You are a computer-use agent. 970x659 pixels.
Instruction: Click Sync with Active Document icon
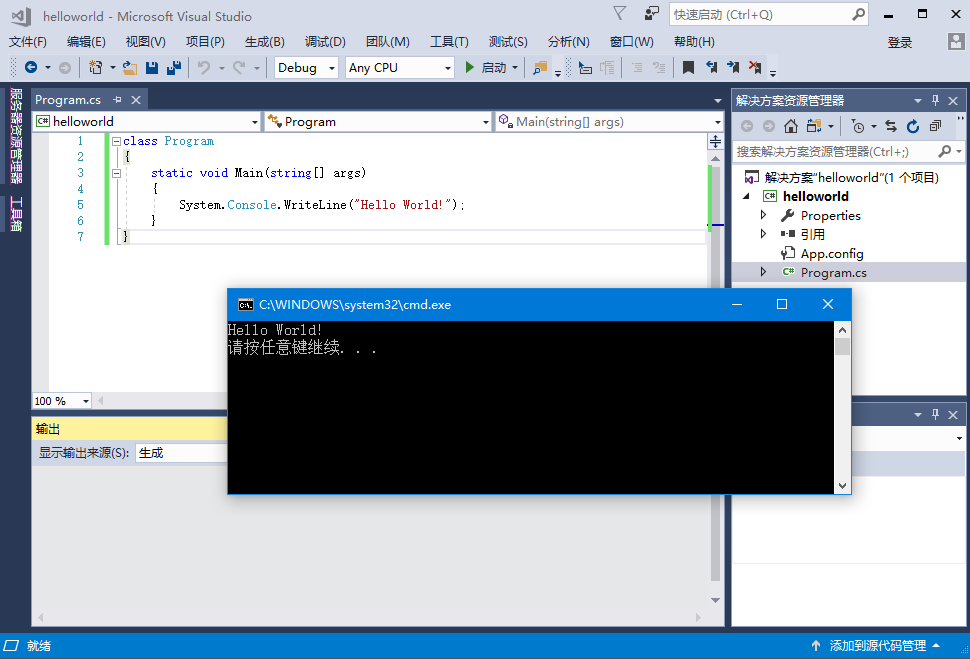[890, 126]
